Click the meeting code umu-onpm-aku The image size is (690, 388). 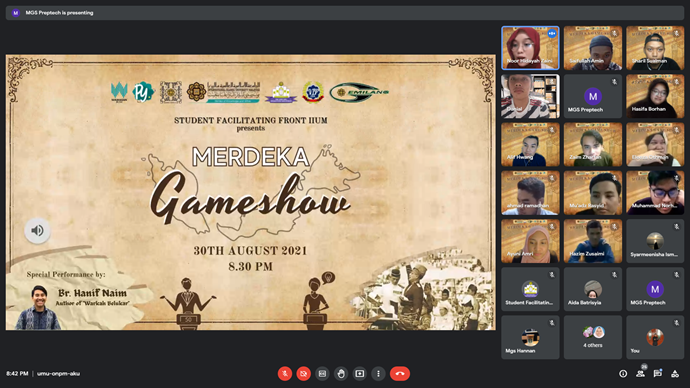coord(59,373)
